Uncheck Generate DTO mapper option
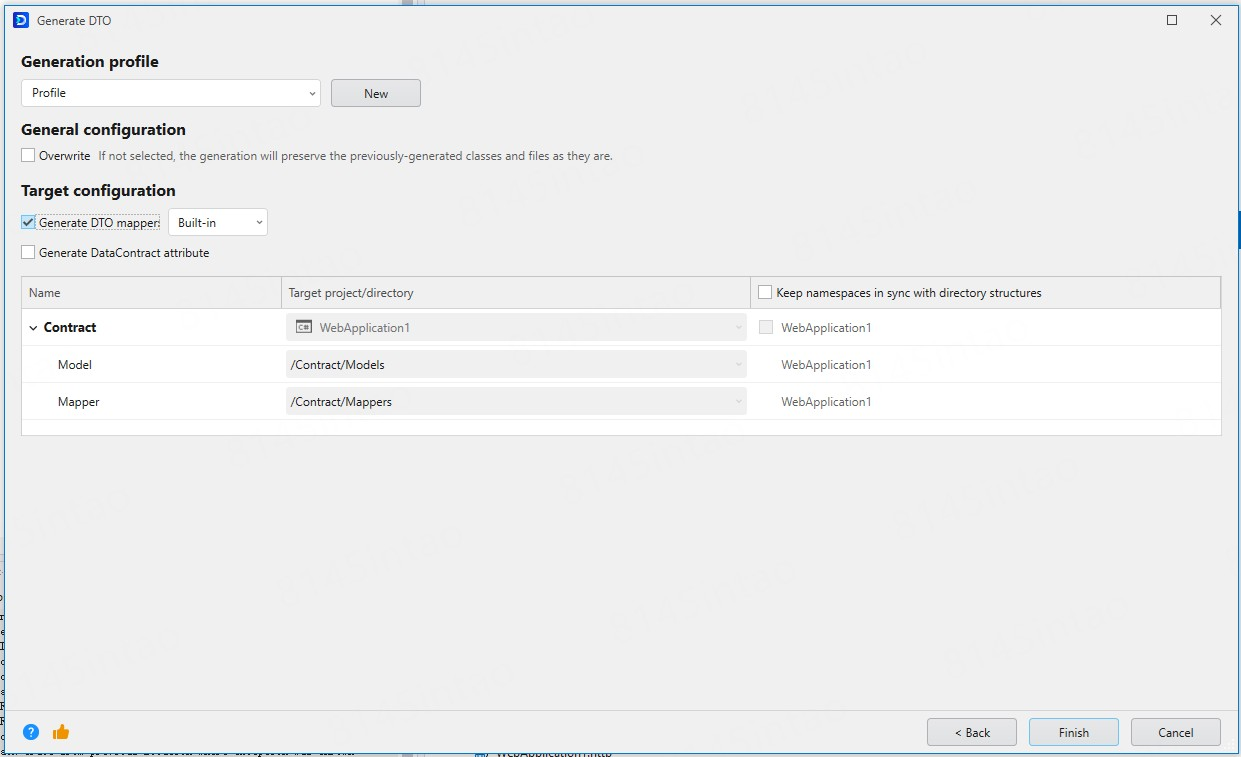This screenshot has height=757, width=1241. point(28,222)
